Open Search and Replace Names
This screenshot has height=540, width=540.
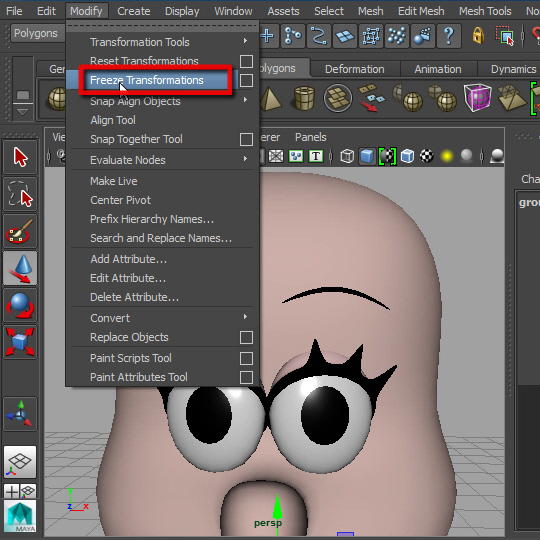161,238
